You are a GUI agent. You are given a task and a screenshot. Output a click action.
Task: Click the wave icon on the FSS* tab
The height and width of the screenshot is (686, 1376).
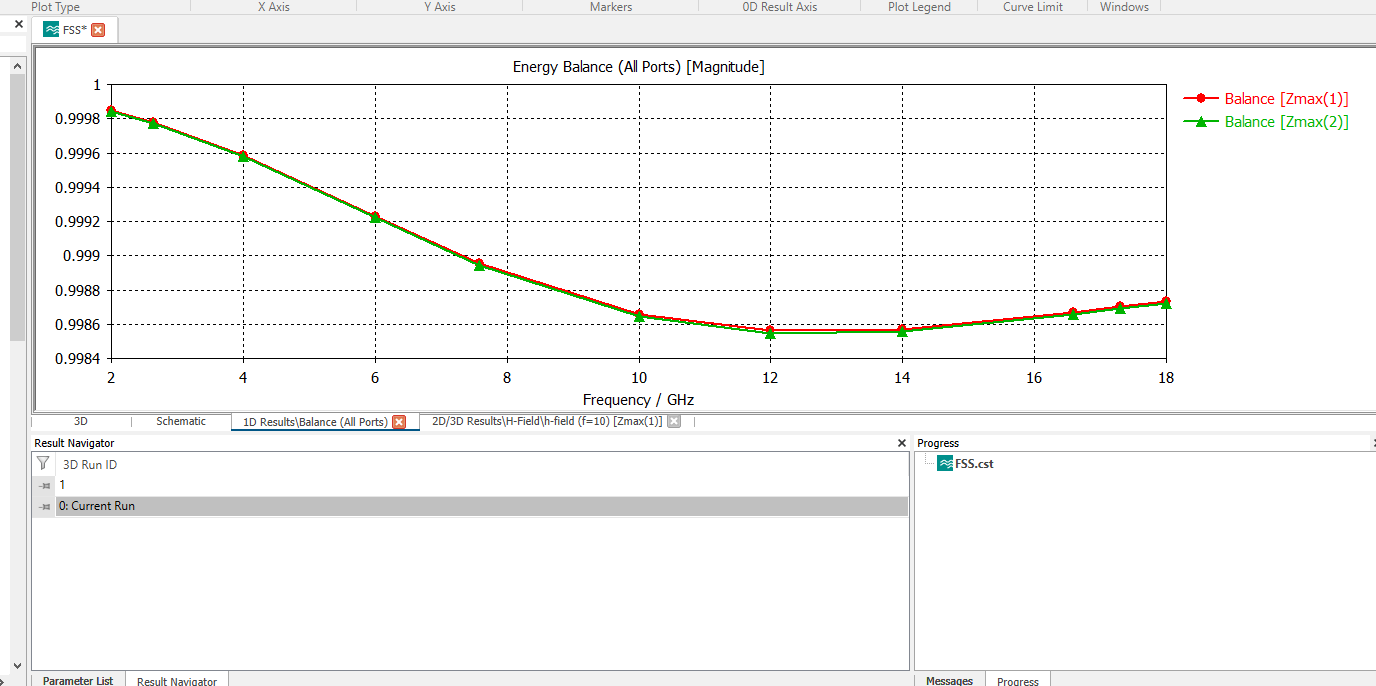tap(51, 30)
